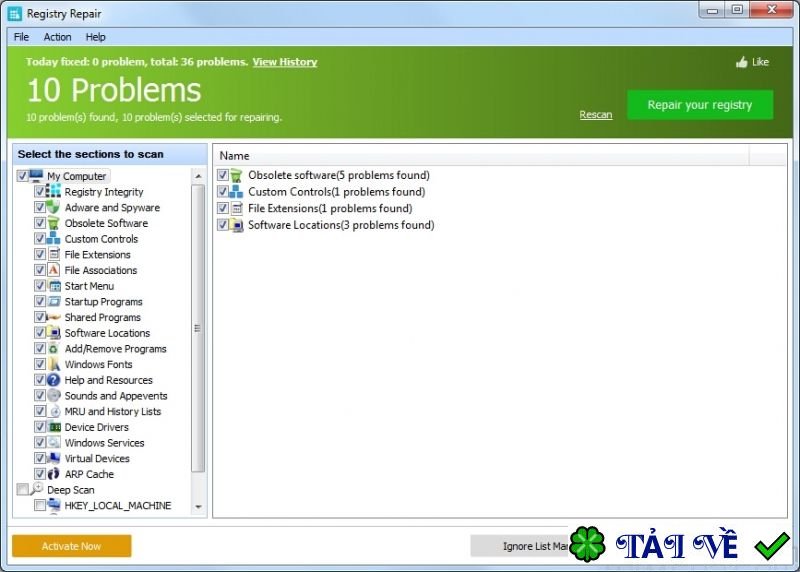
Task: Select Software Locations(3 problems found) row text
Action: tap(341, 225)
